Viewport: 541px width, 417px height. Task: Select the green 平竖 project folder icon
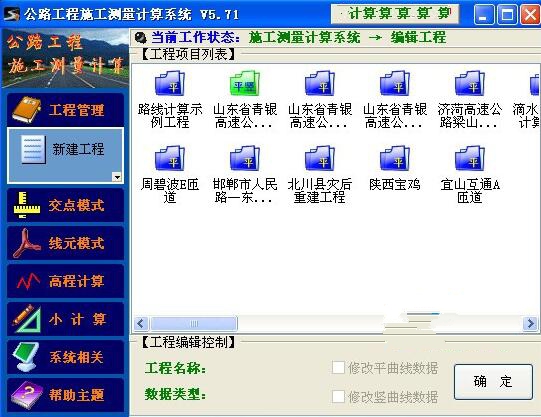[x=245, y=84]
